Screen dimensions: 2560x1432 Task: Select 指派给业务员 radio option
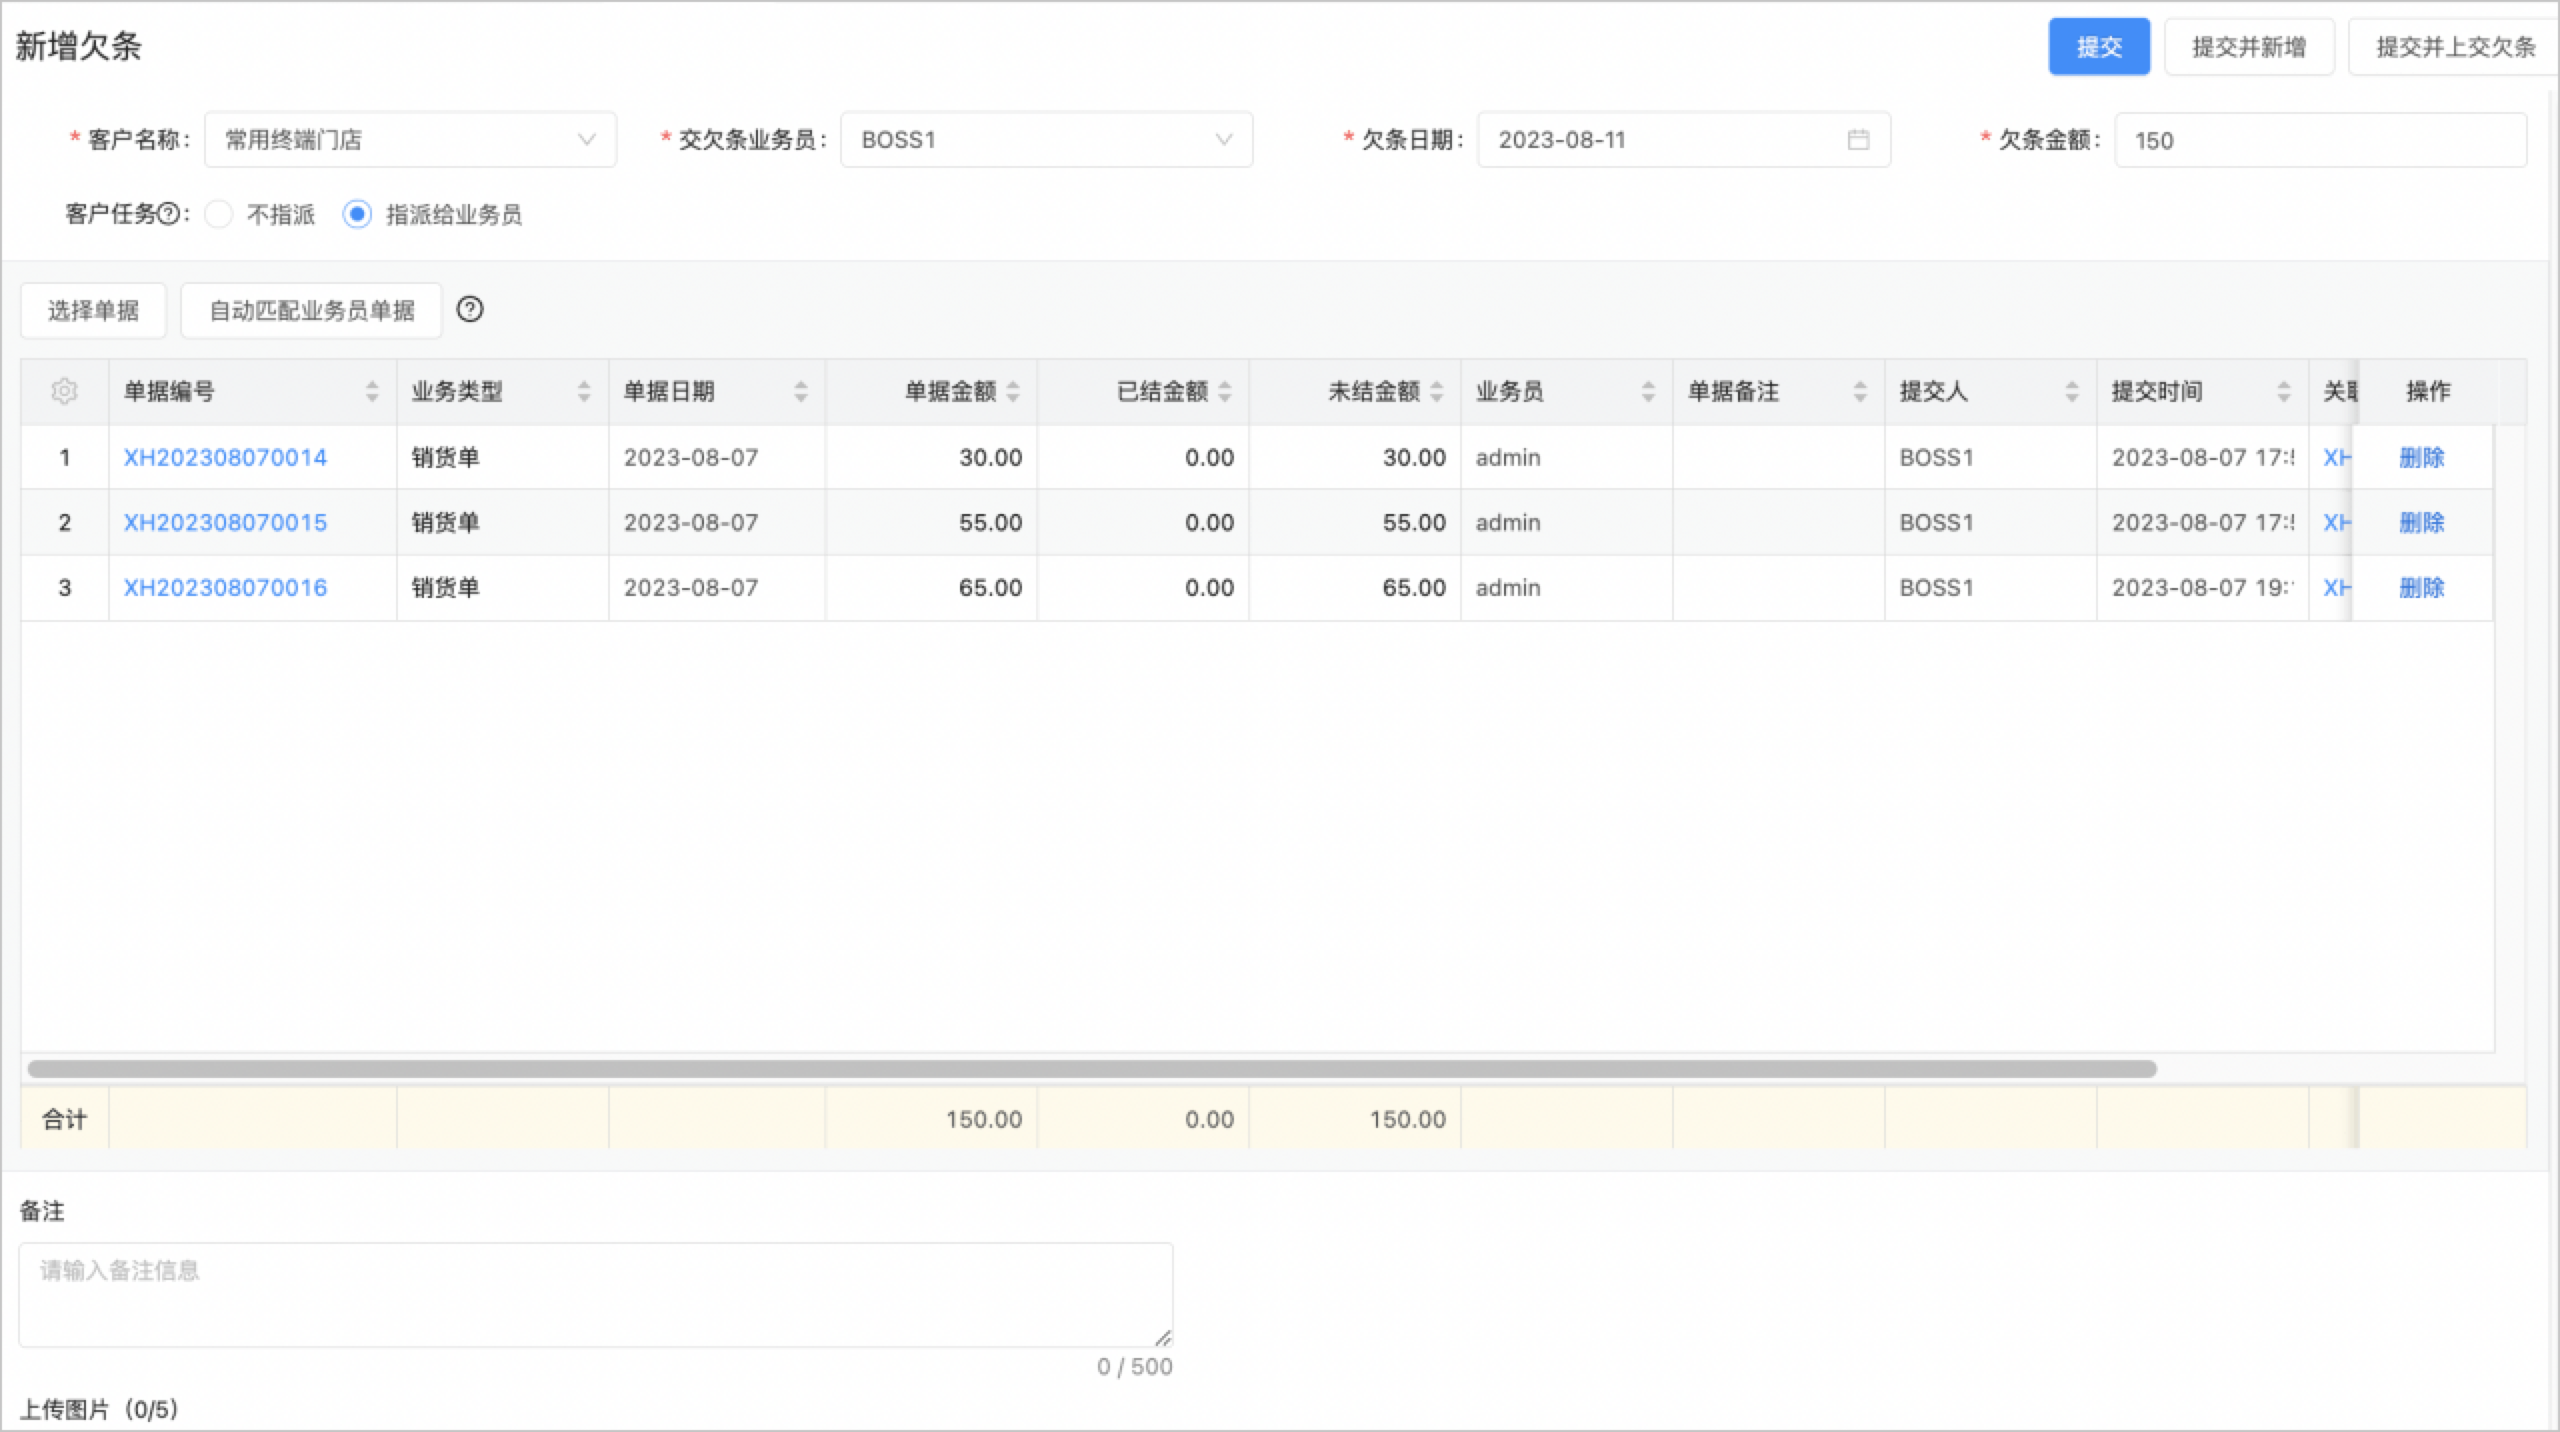click(357, 214)
